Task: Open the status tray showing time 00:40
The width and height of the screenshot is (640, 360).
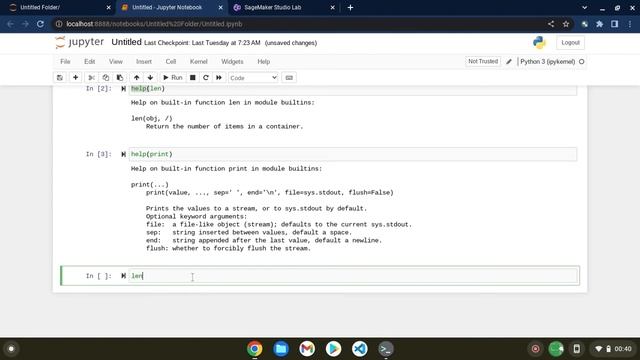Action: click(x=614, y=349)
